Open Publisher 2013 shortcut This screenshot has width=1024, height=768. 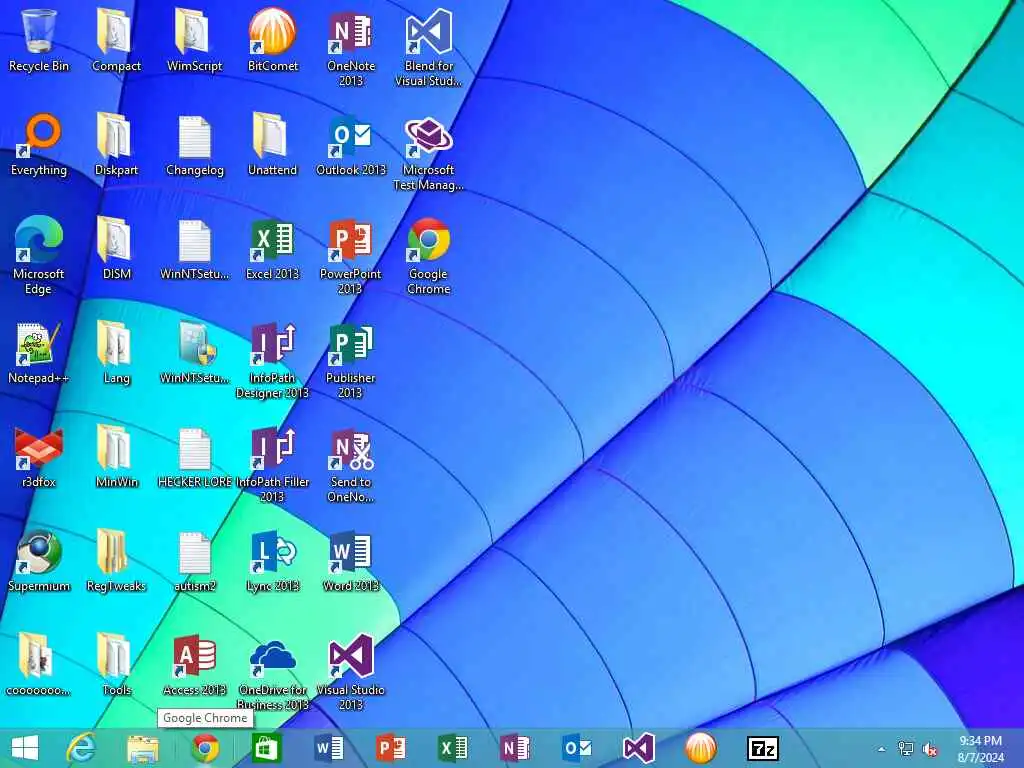point(351,359)
